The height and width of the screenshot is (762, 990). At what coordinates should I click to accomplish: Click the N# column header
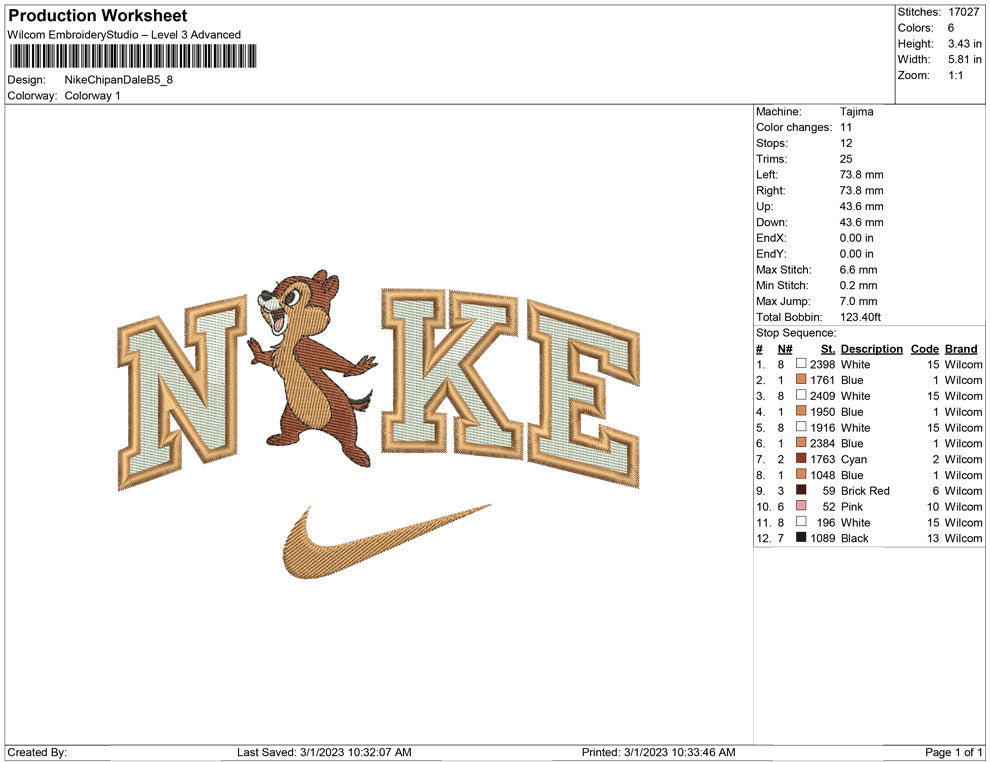click(785, 349)
